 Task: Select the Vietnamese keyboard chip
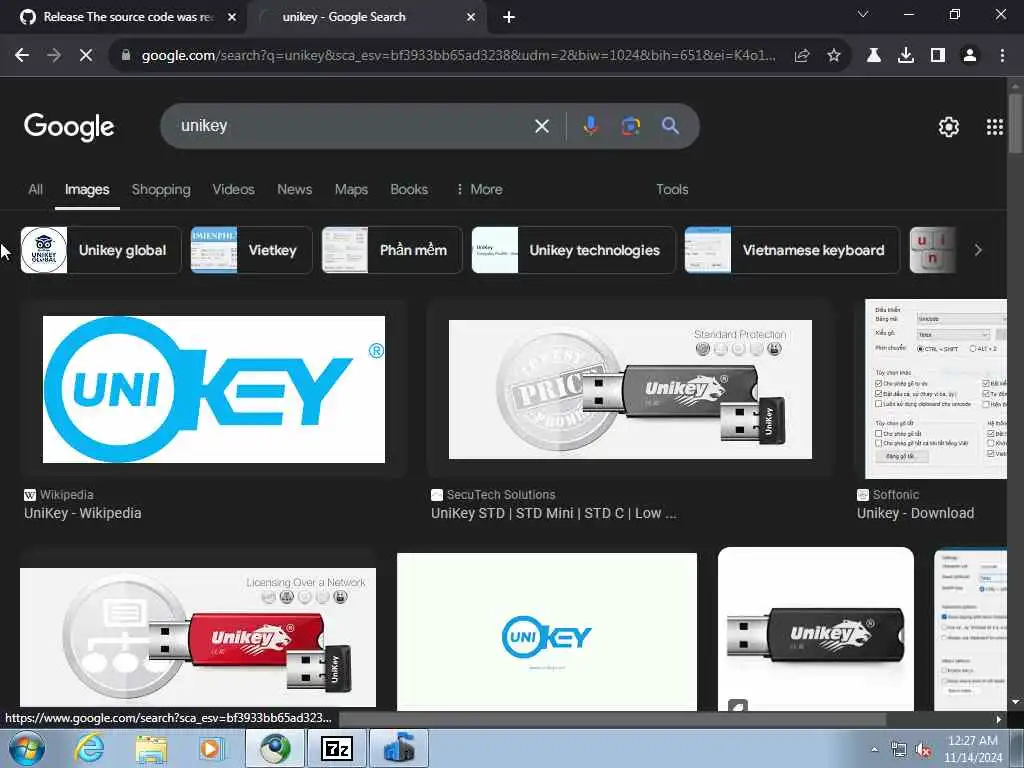tap(792, 250)
